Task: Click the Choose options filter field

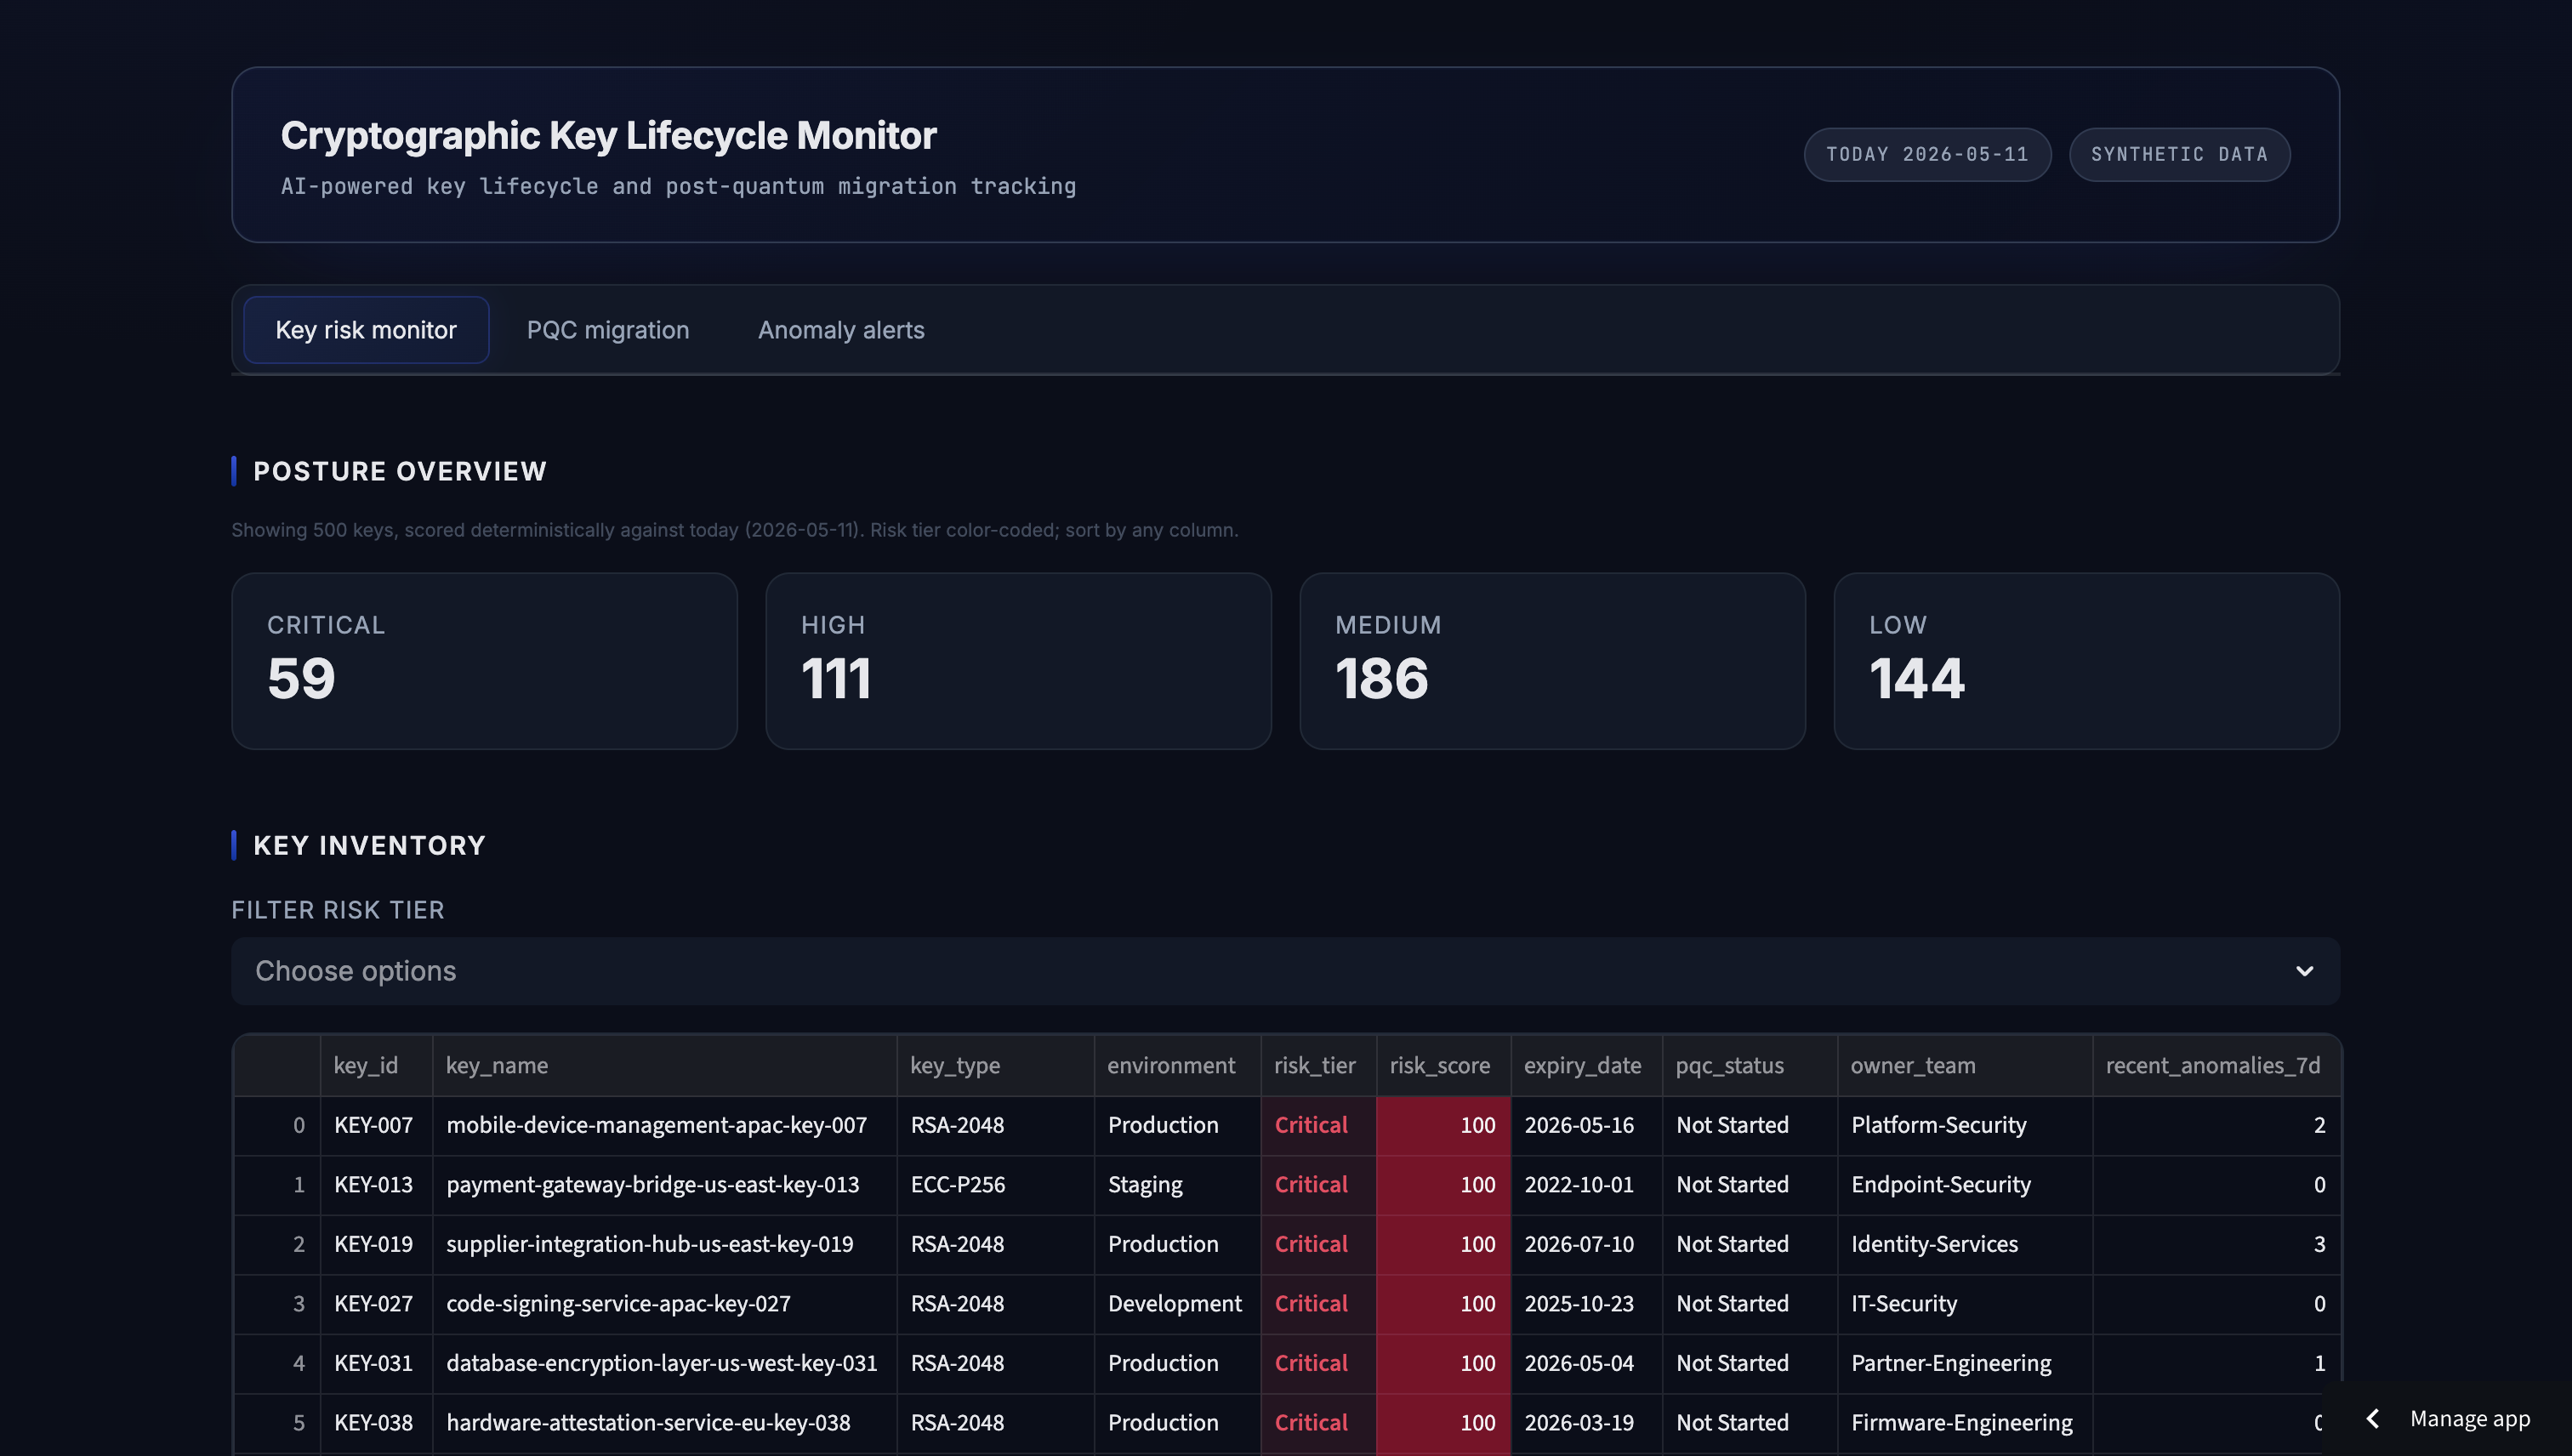Action: 1285,971
